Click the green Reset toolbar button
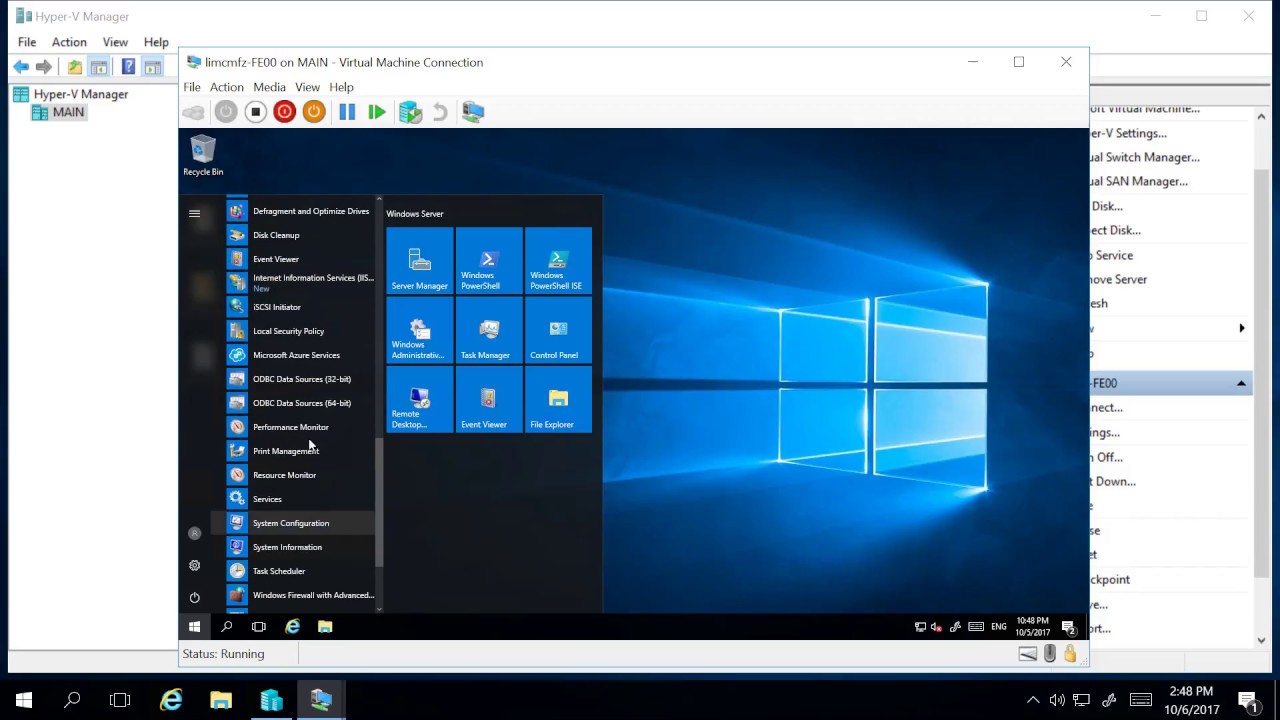The width and height of the screenshot is (1280, 720). [377, 112]
